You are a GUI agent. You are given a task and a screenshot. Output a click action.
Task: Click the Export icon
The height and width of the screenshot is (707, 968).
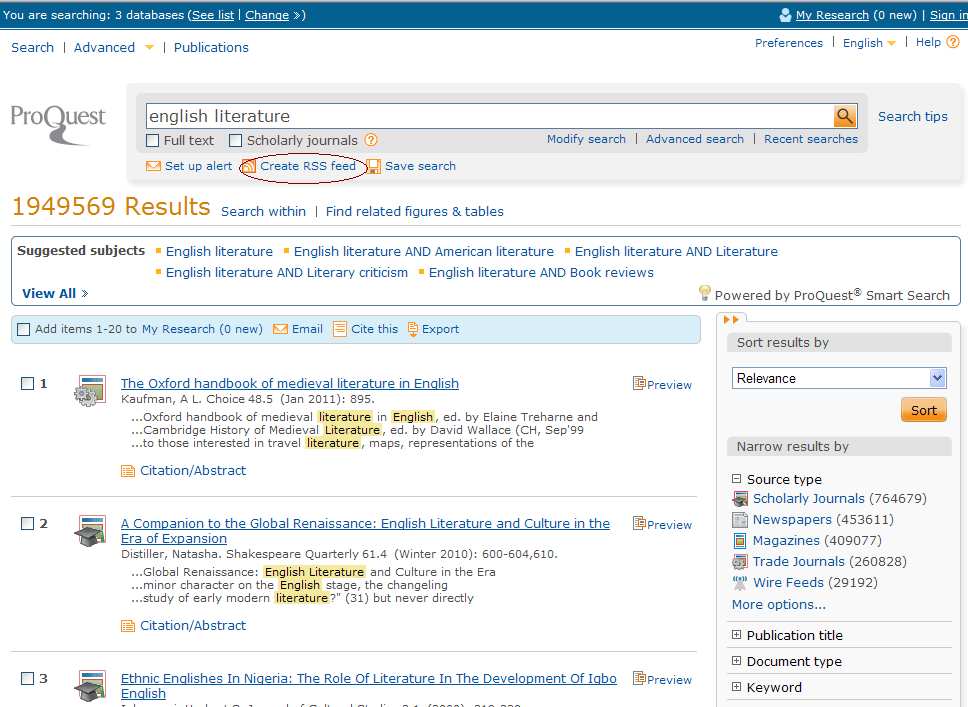413,329
